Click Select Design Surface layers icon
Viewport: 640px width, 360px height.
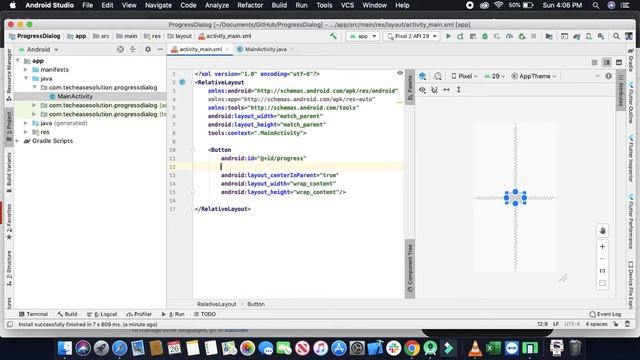pos(422,76)
